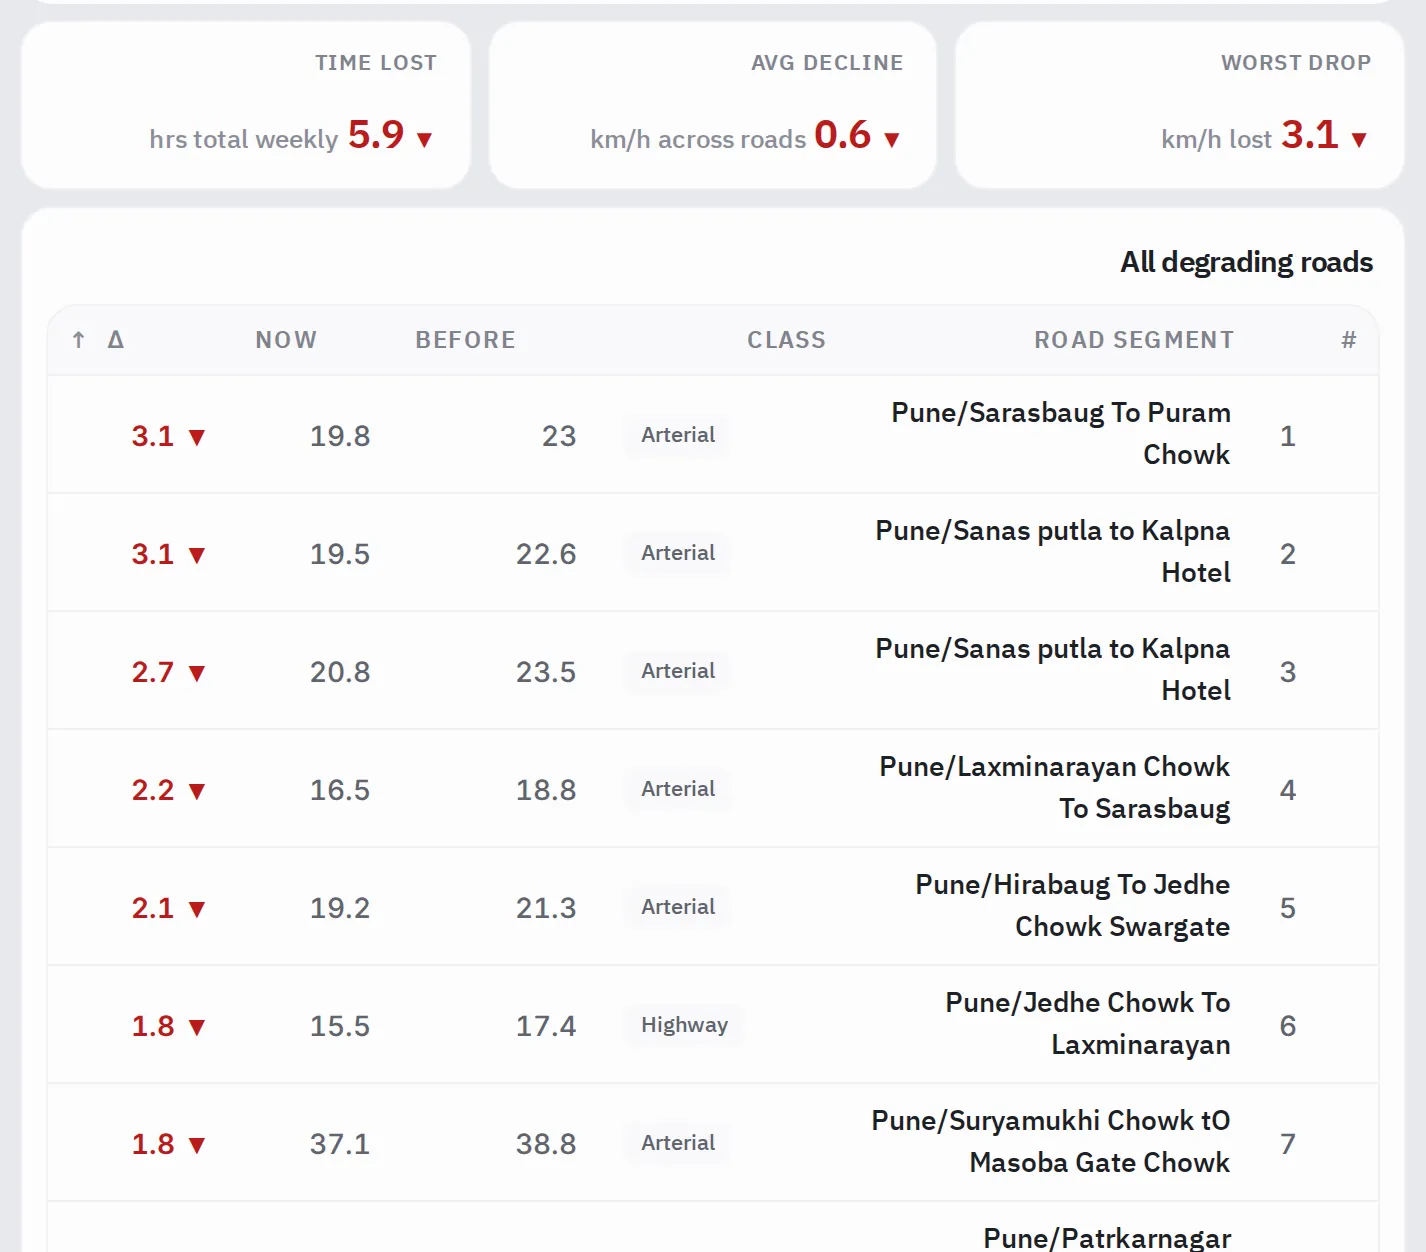Select Pune/Laxminarayan Chowk To Sarasbaug segment
The image size is (1426, 1252).
(x=1054, y=788)
